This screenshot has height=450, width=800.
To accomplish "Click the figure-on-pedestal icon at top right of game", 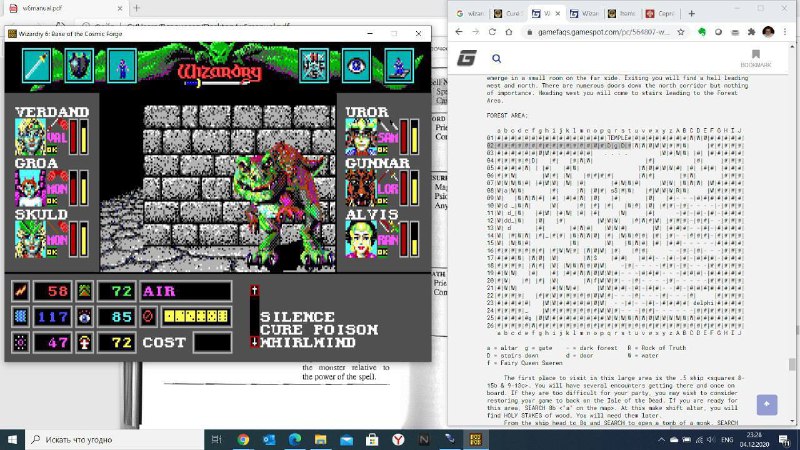I will (399, 65).
